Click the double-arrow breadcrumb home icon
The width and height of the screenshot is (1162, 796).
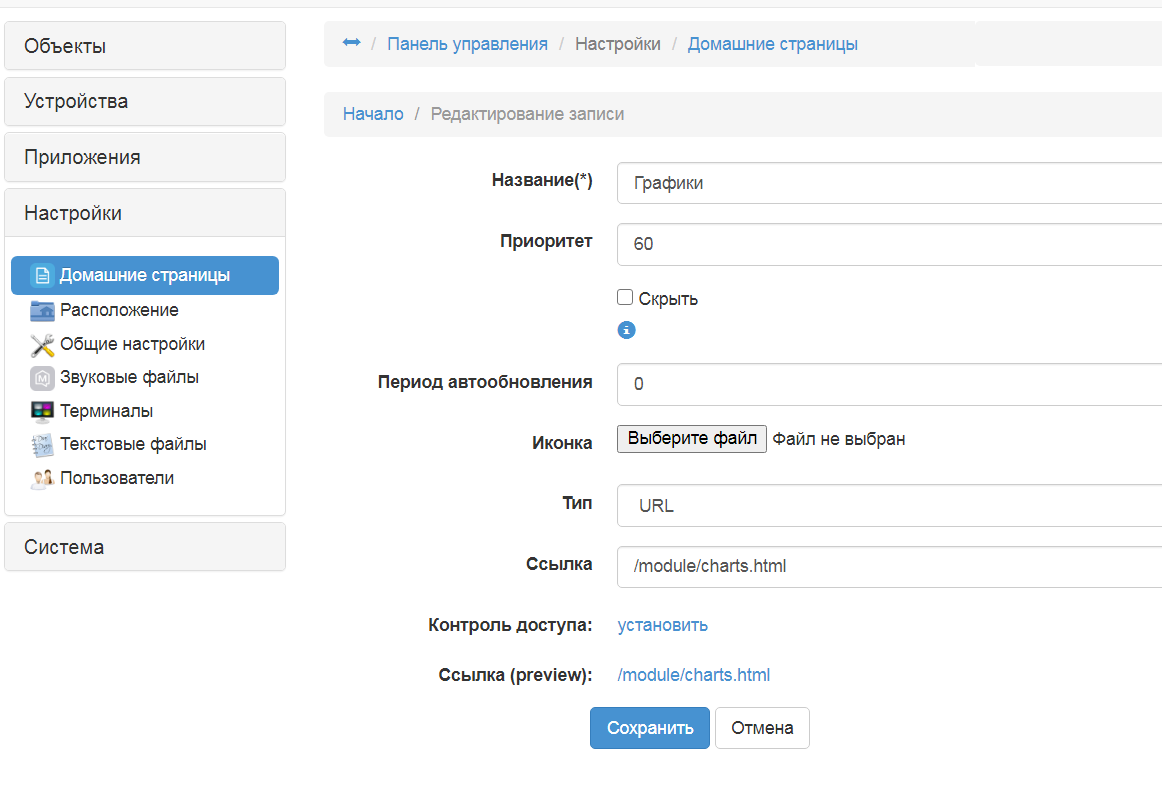[350, 42]
